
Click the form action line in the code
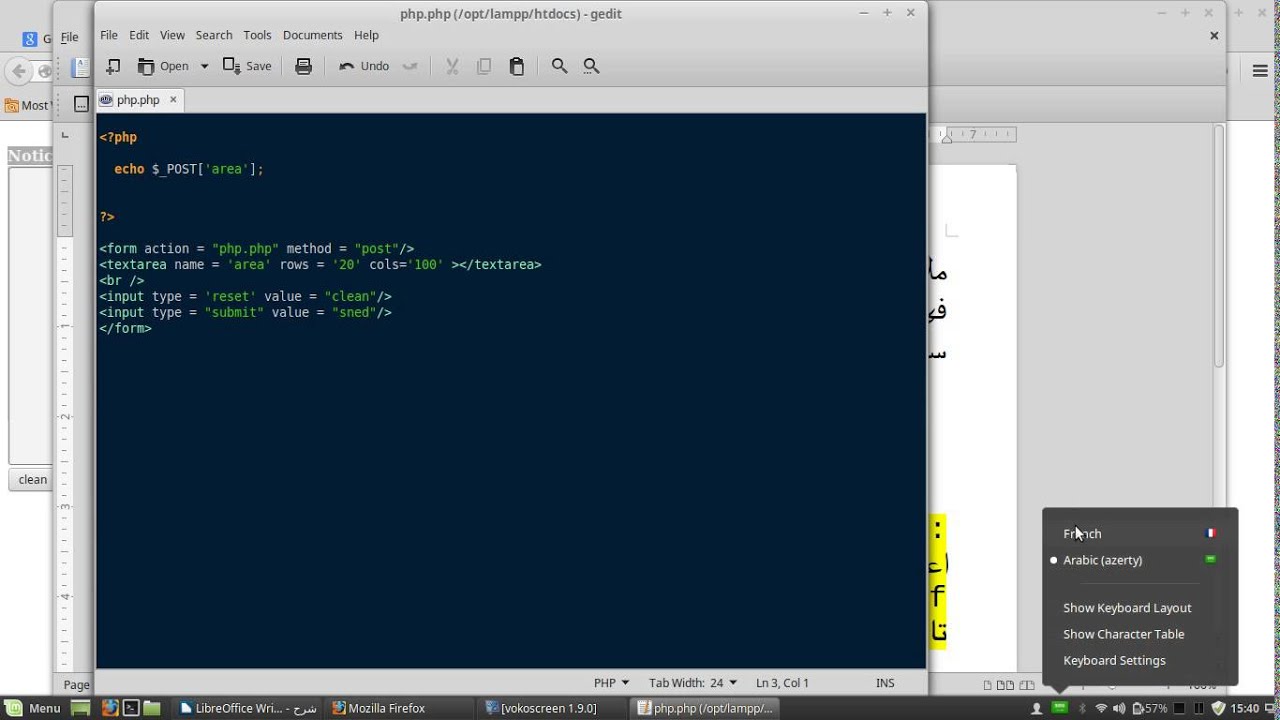coord(256,249)
